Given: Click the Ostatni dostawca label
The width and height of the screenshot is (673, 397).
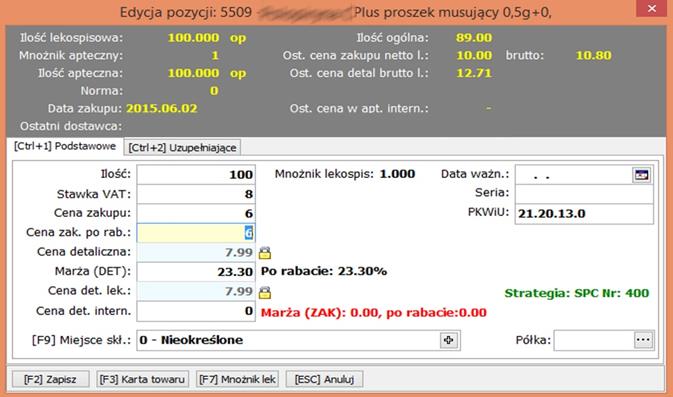Looking at the screenshot, I should point(71,126).
